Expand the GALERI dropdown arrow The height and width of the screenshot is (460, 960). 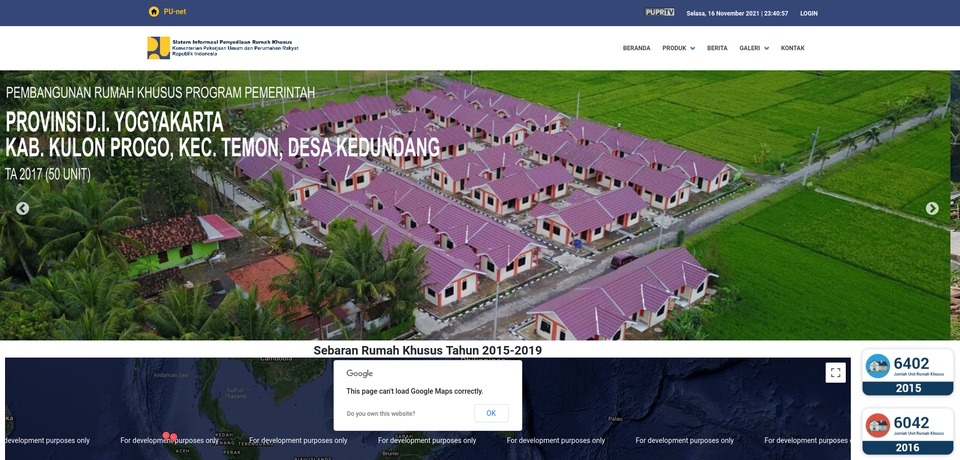[766, 48]
